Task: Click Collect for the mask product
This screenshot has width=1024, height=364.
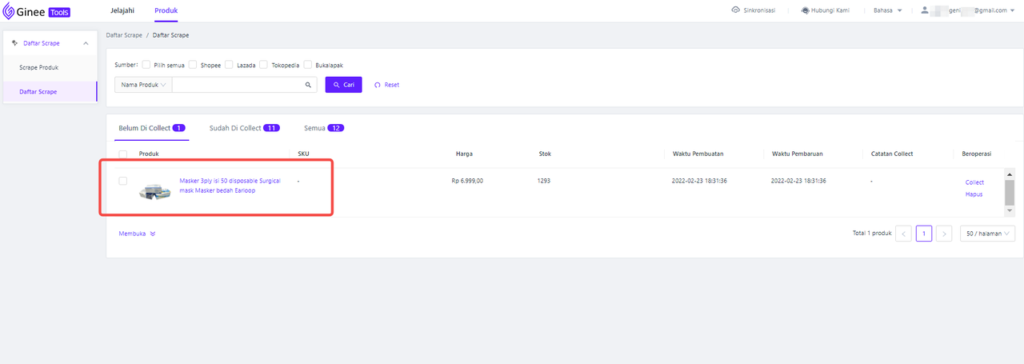Action: (x=974, y=182)
